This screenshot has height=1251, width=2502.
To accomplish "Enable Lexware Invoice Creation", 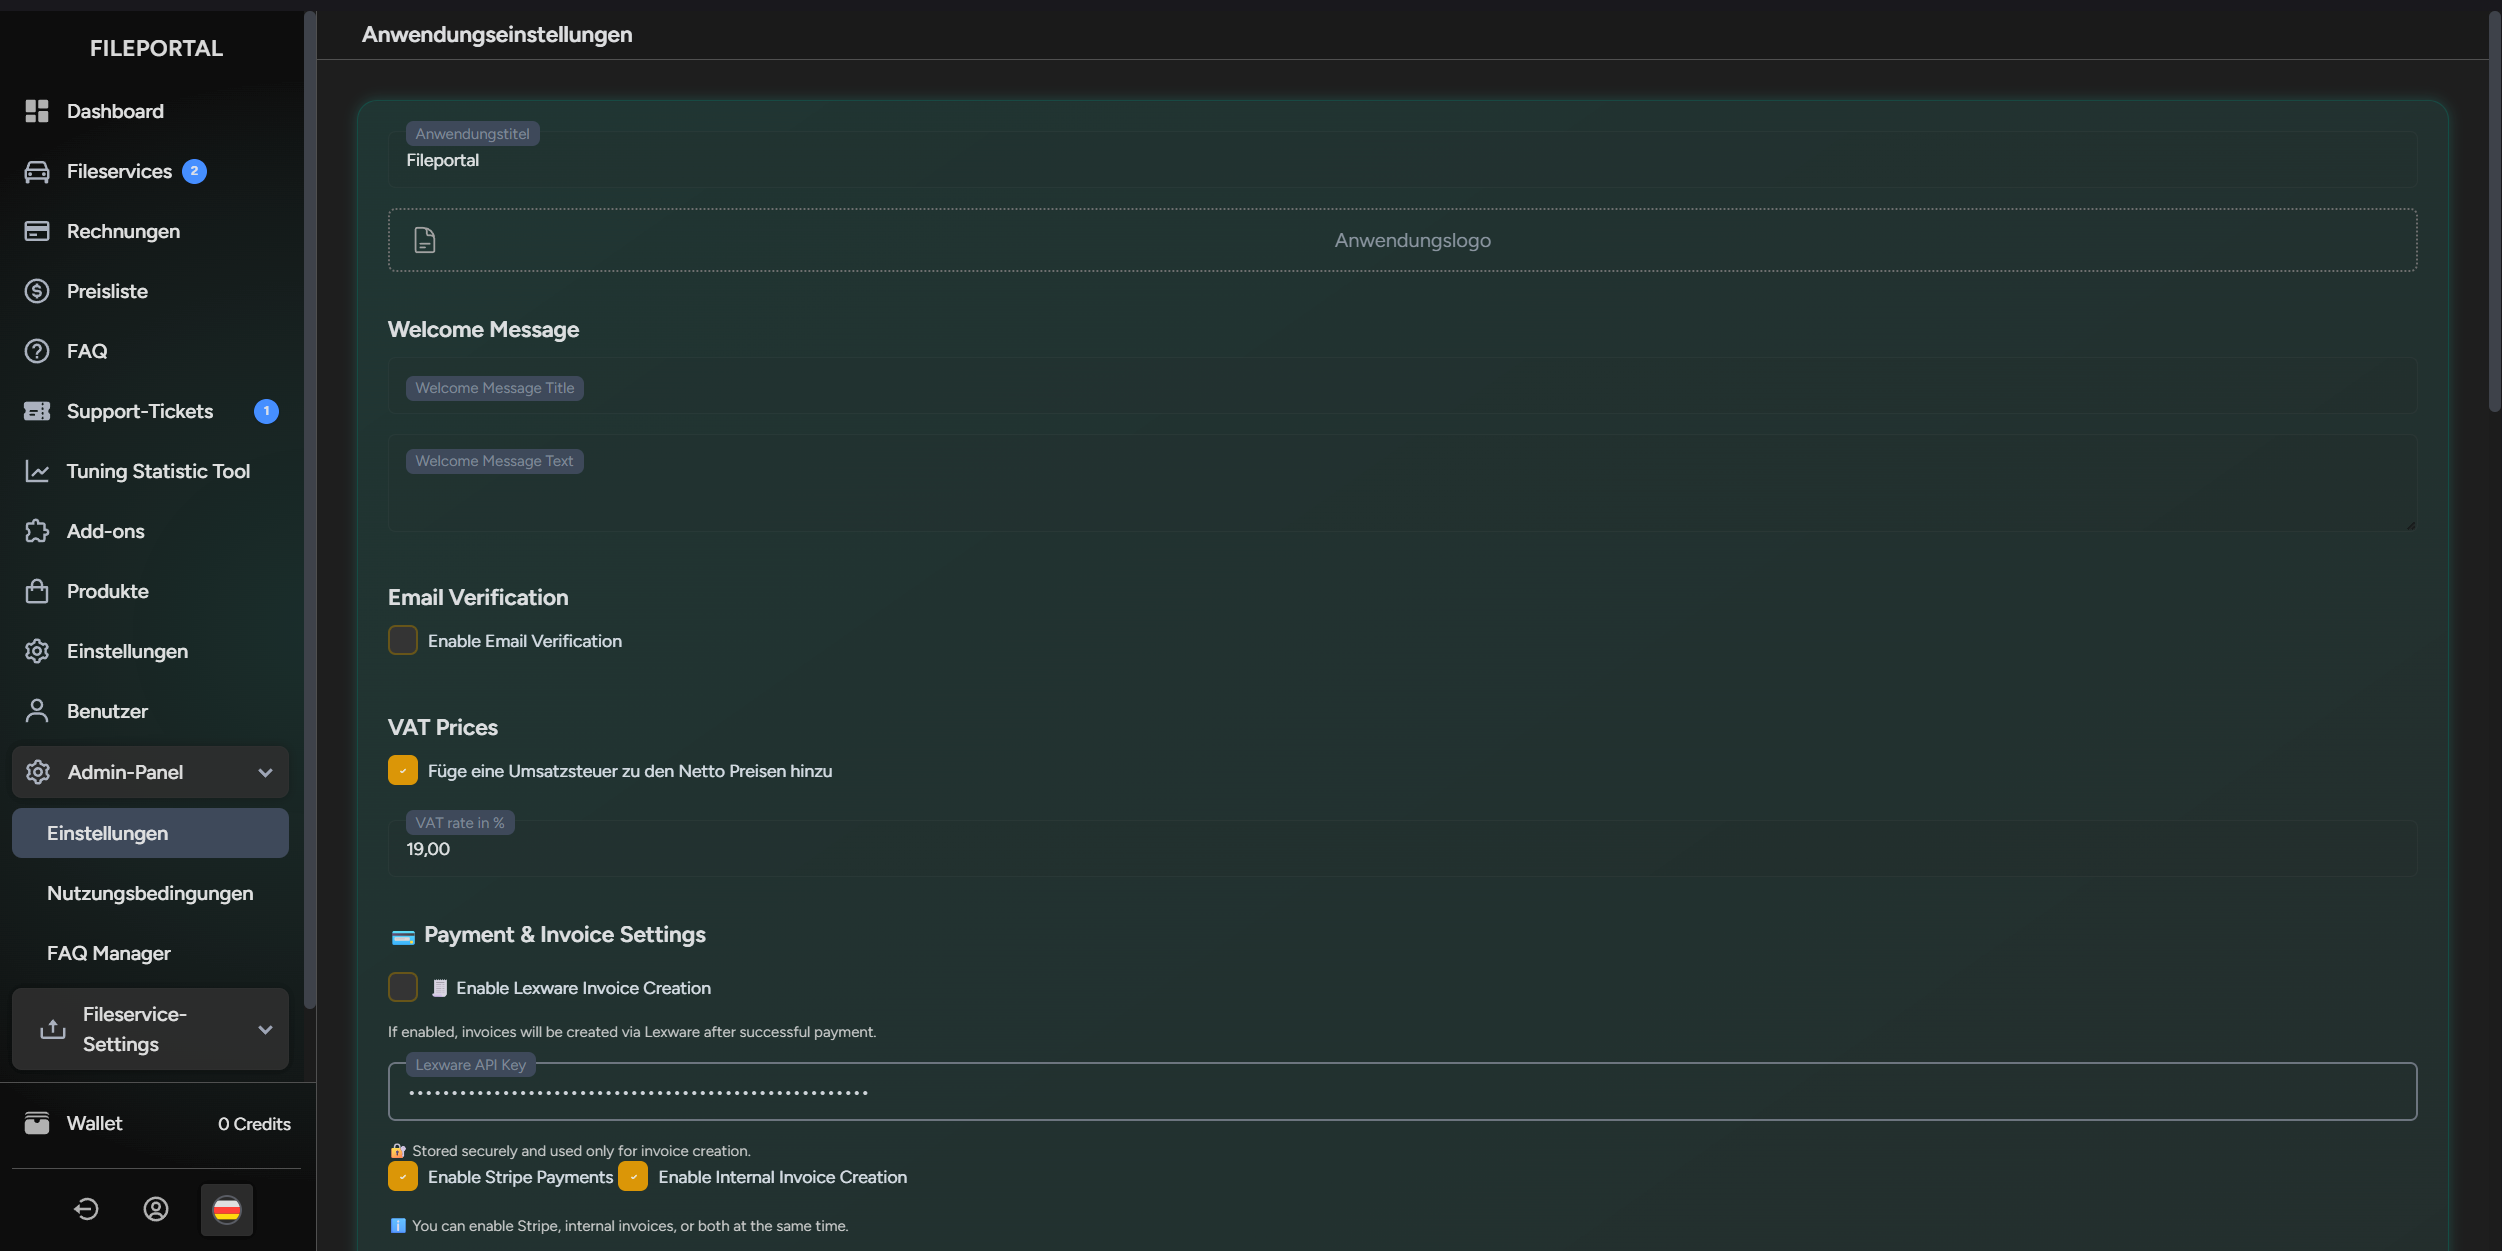I will [402, 987].
